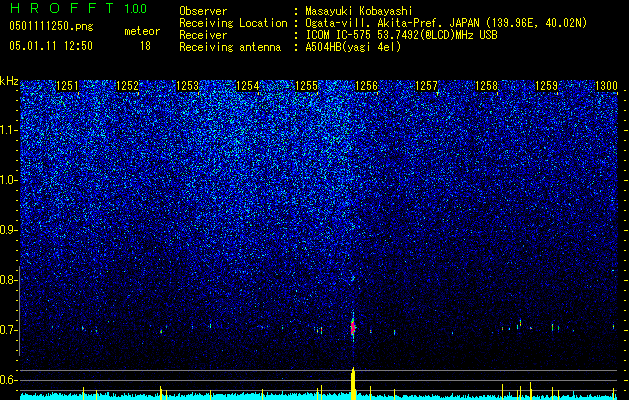Click the Receiver label

pos(203,35)
